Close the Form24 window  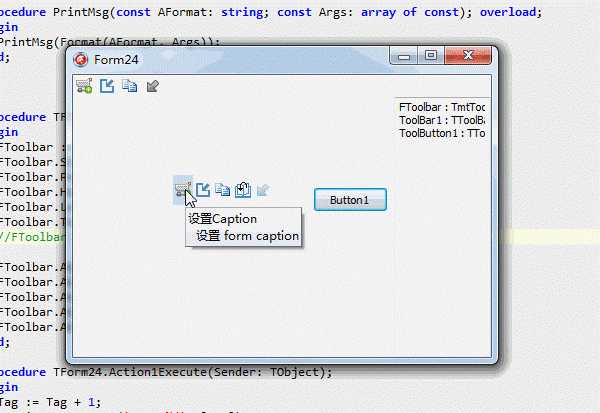468,56
